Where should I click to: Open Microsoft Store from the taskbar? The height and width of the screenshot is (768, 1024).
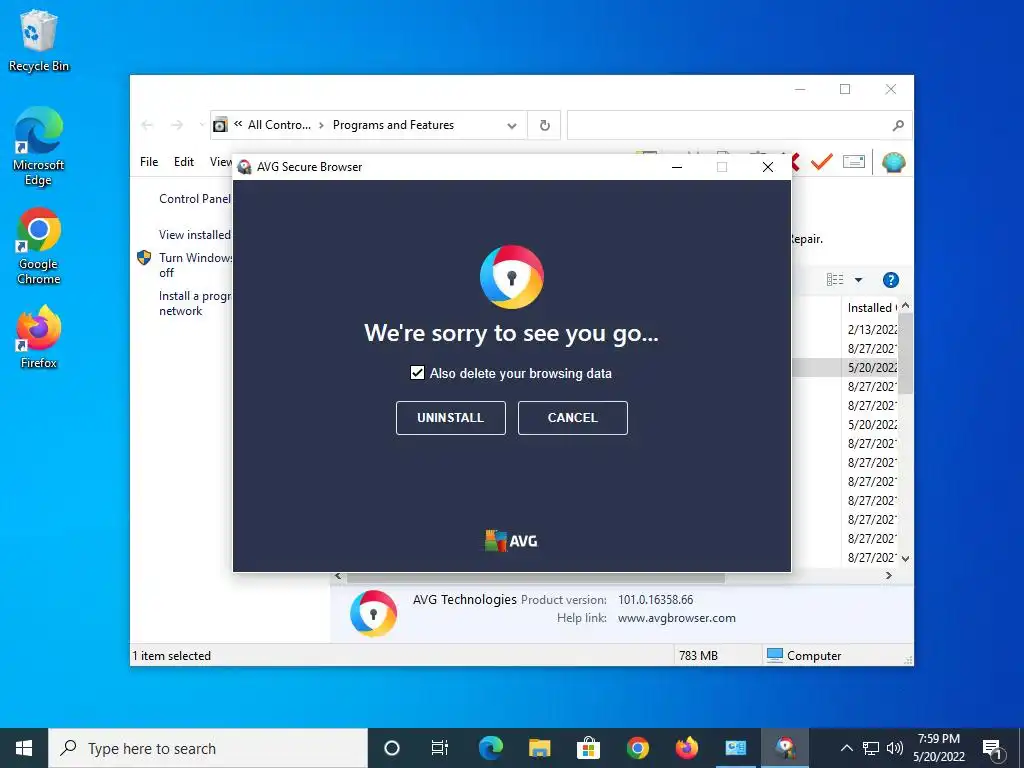(588, 748)
